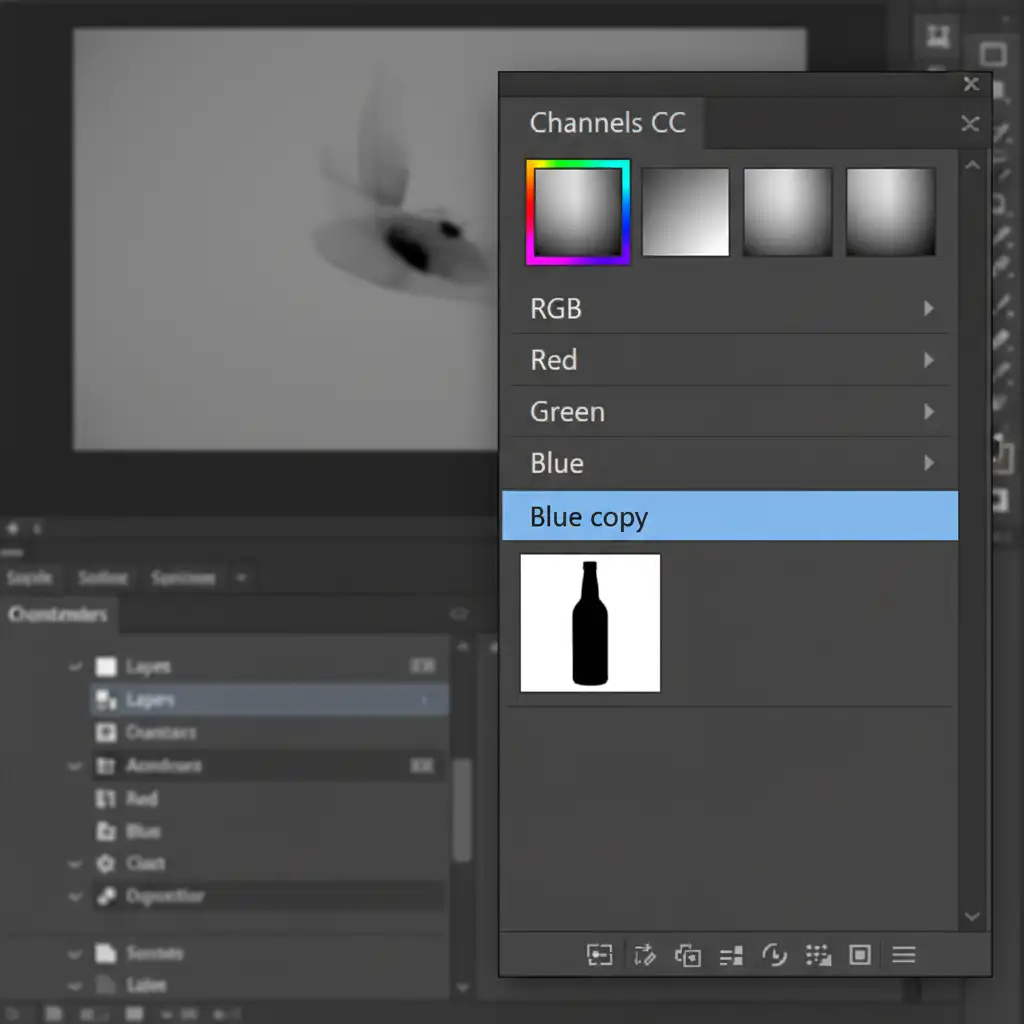
Task: Expand the arrow beside the Blue channel
Action: [x=928, y=463]
